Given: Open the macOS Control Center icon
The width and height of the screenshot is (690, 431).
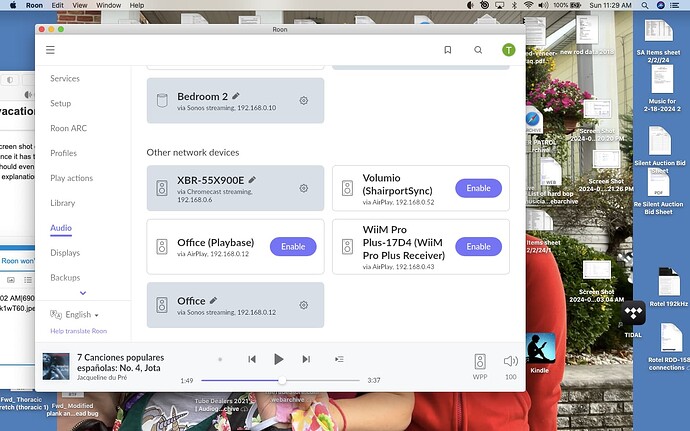Looking at the screenshot, I should [674, 5].
